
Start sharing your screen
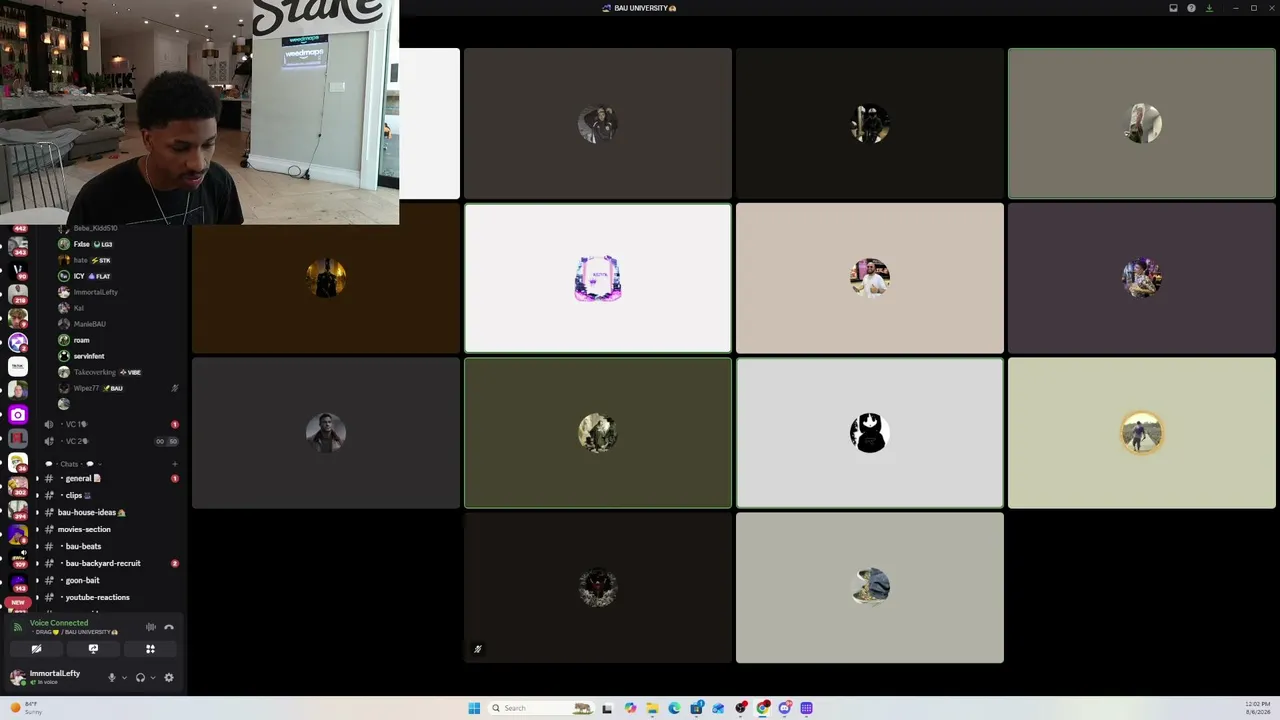[93, 649]
